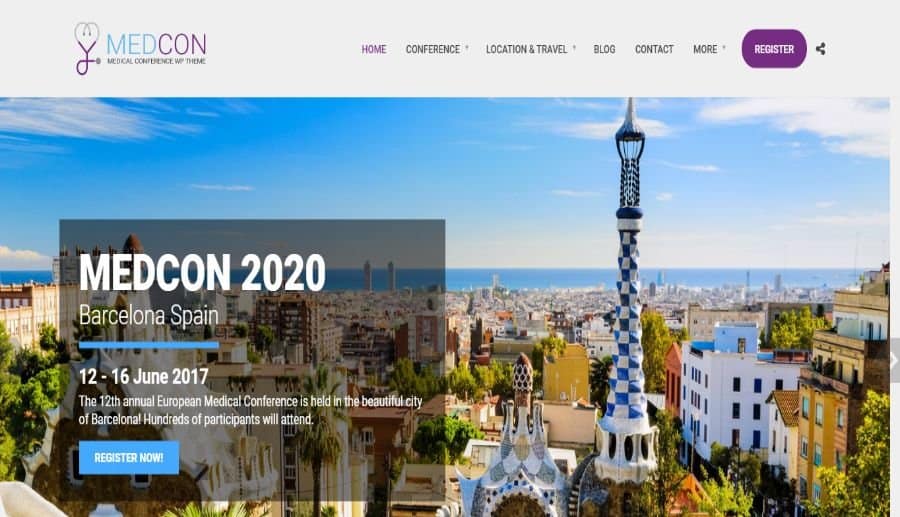Screen dimensions: 900x517
Task: Expand the Conference dropdown arrow
Action: (467, 48)
